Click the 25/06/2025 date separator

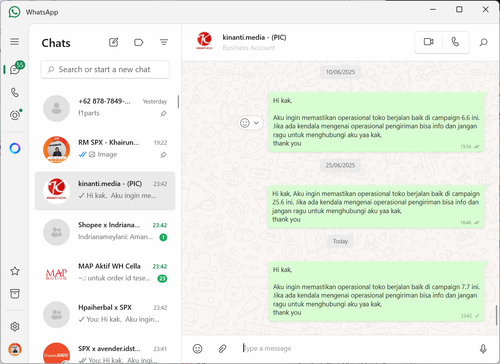(340, 165)
